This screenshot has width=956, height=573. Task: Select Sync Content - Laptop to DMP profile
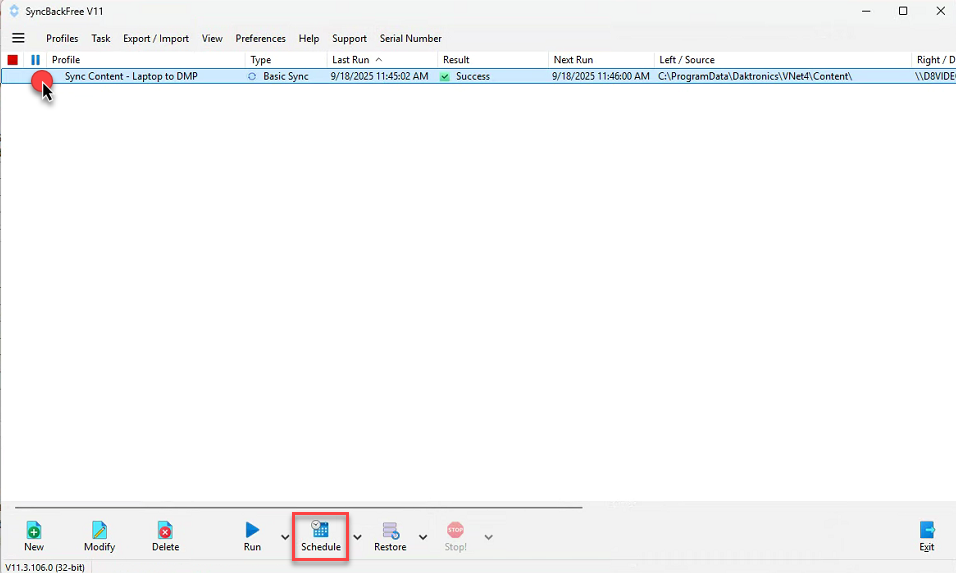click(131, 76)
